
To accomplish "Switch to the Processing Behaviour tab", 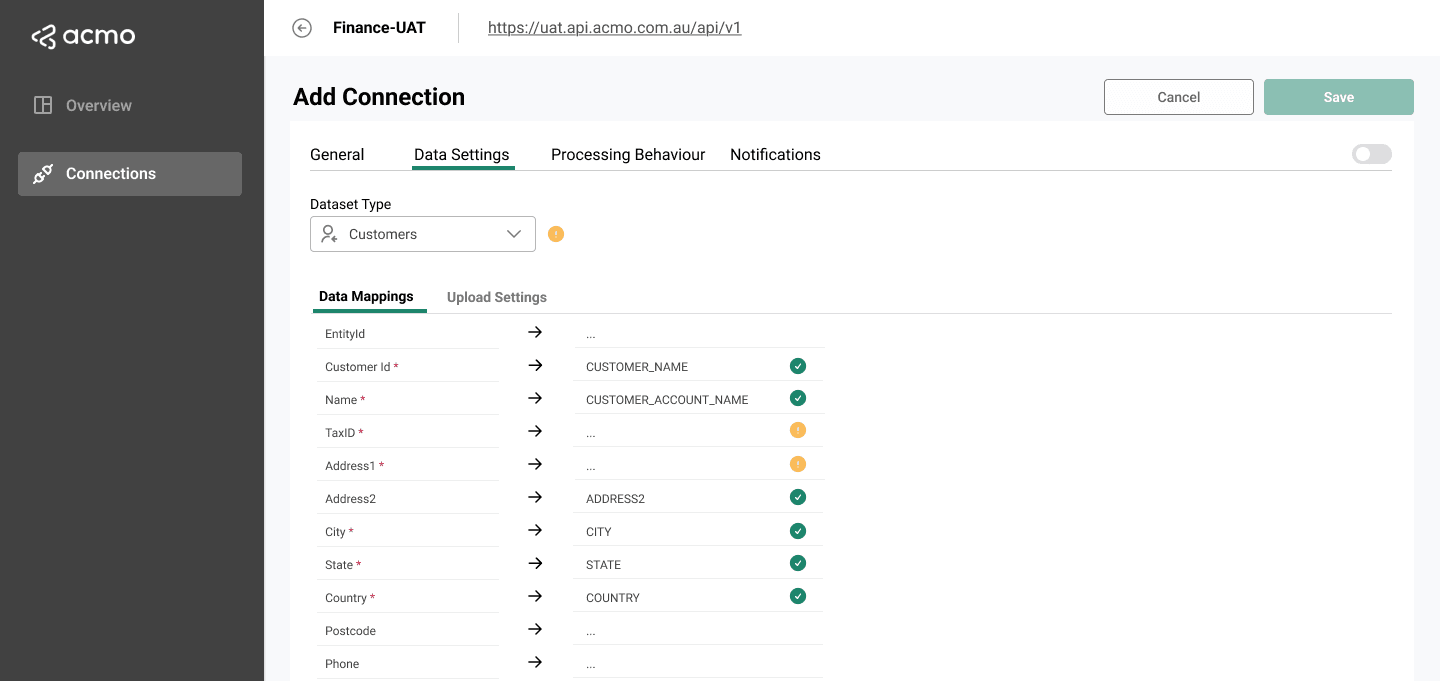I will click(627, 154).
